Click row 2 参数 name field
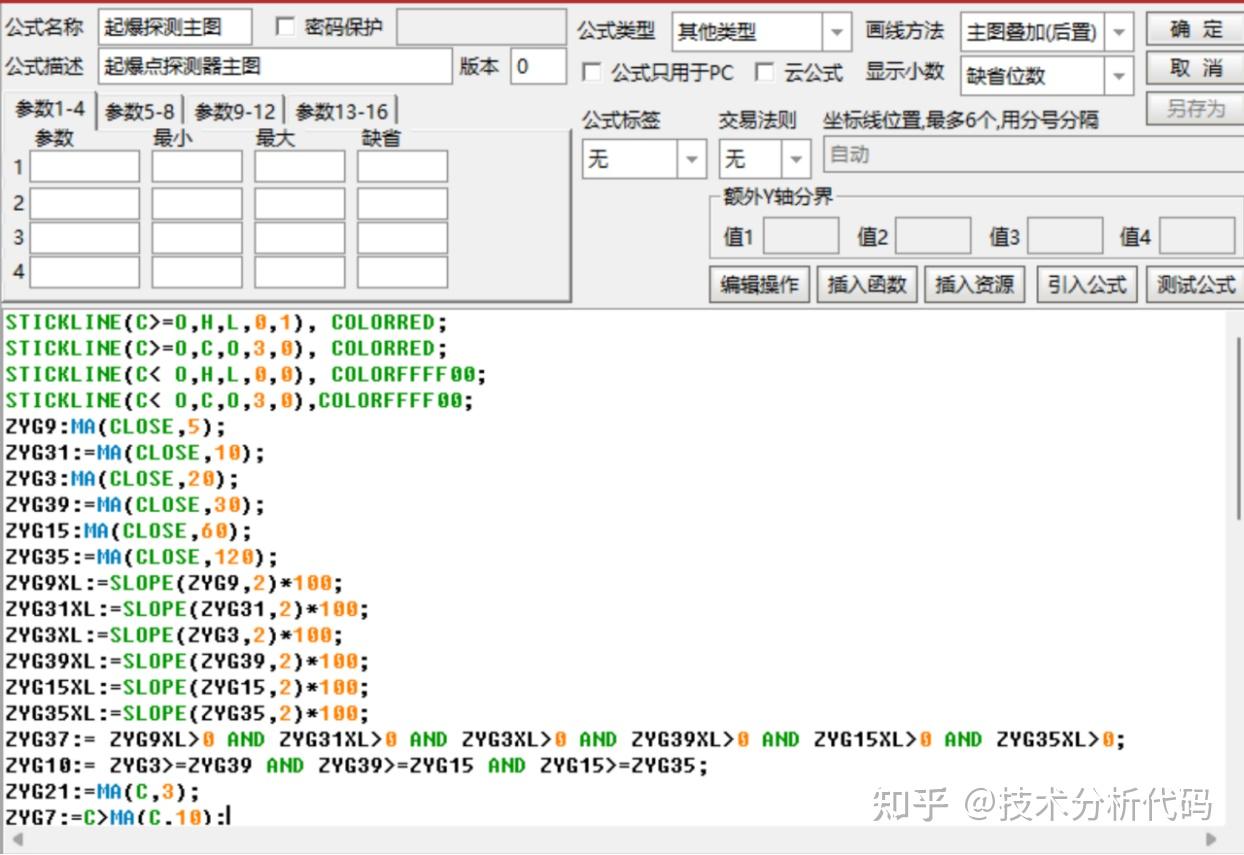Screen dimensions: 1244x855 (85, 203)
